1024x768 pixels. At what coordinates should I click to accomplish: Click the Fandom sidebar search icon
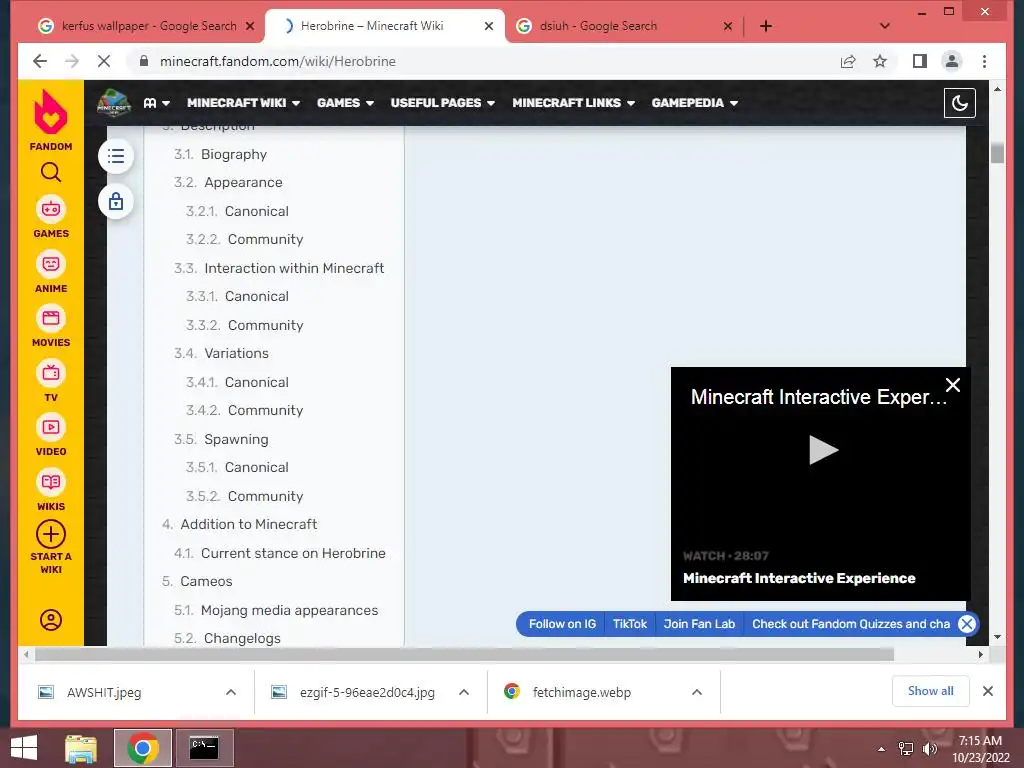click(51, 172)
